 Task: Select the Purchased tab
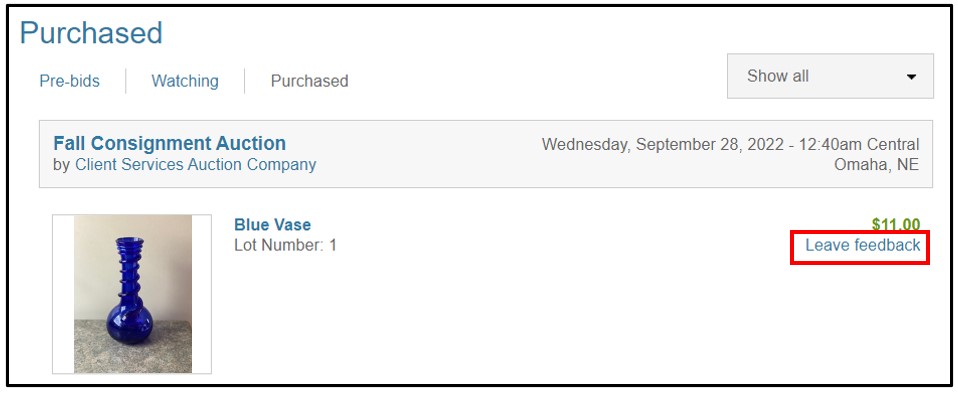pyautogui.click(x=309, y=81)
